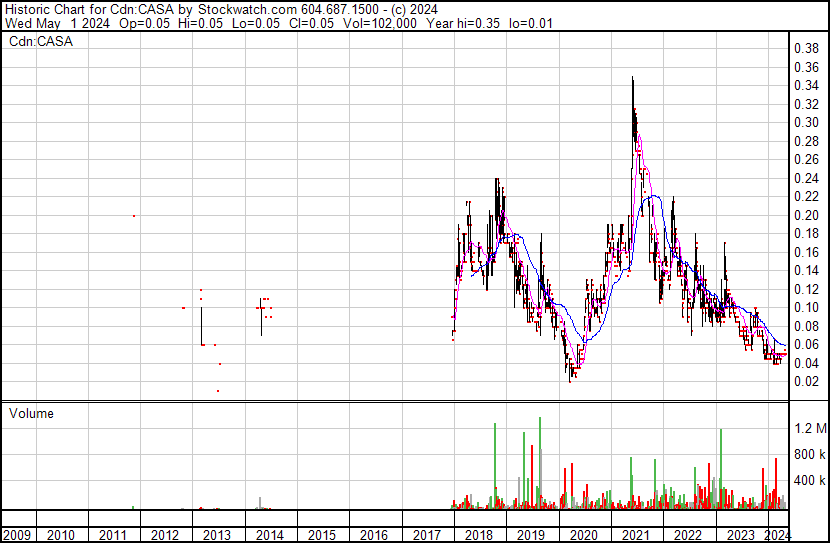Click the tallest green volume bar in 2019
This screenshot has height=543, width=830.
click(540, 463)
